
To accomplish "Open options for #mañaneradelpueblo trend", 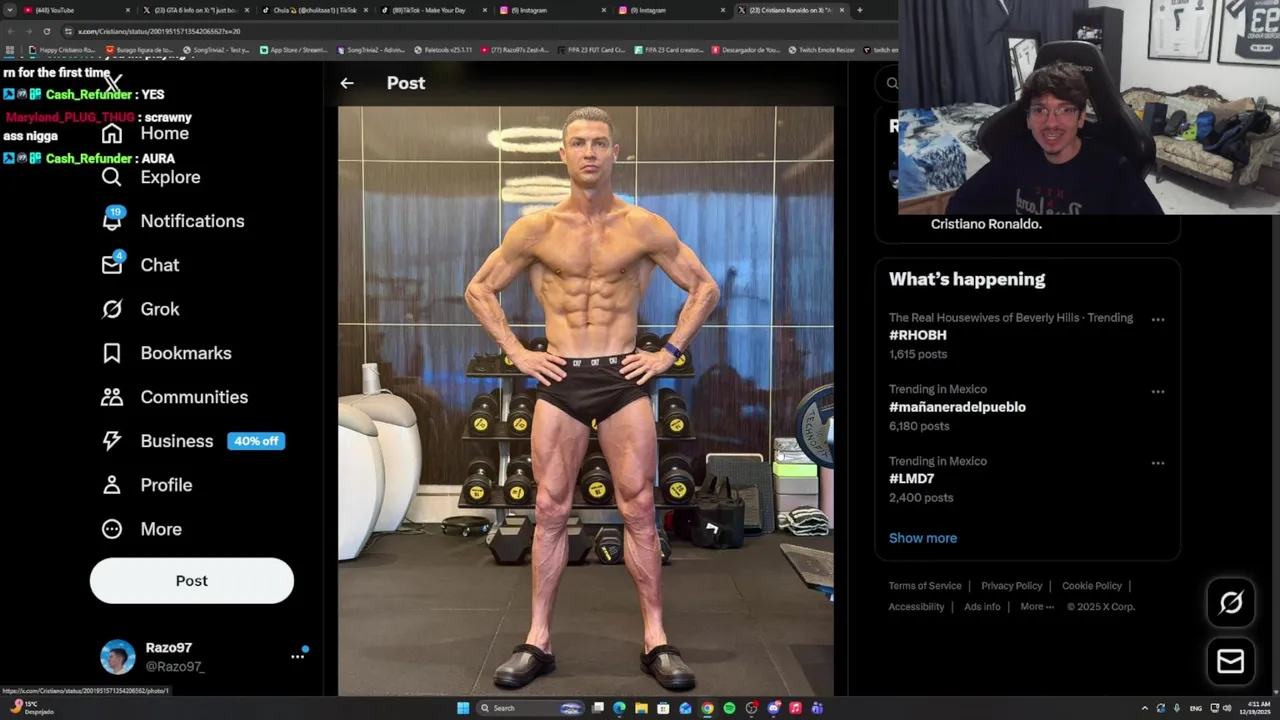I will click(1157, 391).
